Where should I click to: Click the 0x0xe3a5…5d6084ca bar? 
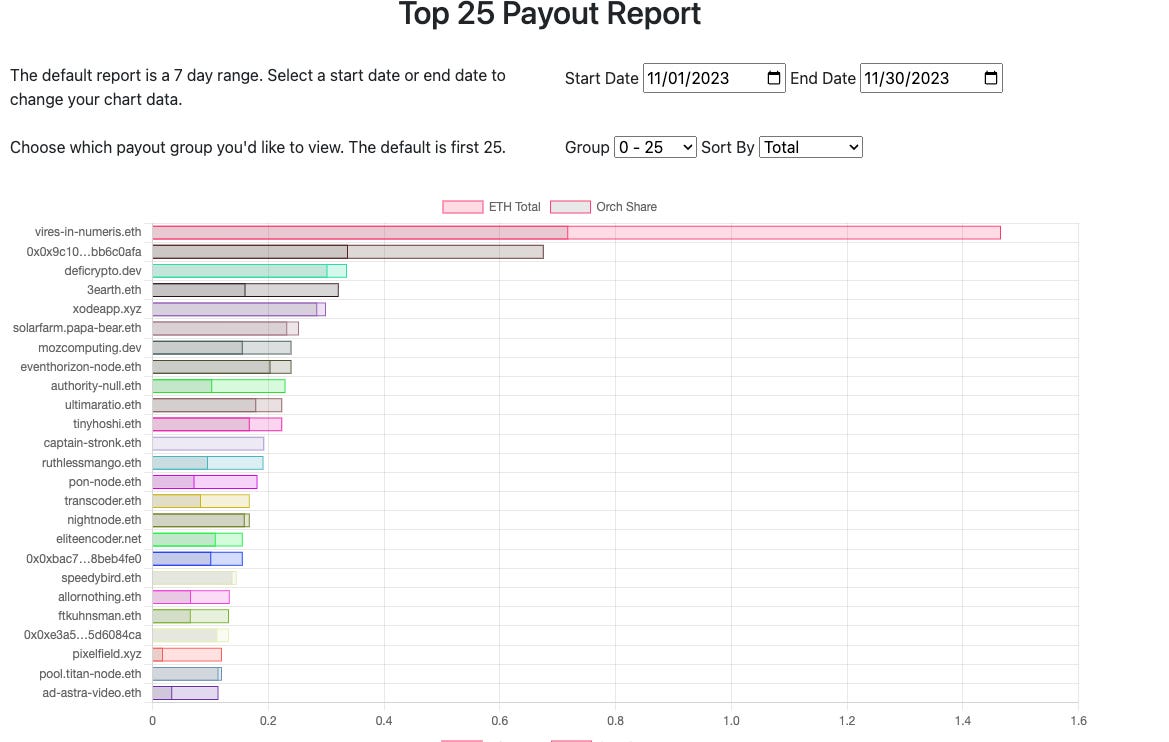[x=191, y=635]
